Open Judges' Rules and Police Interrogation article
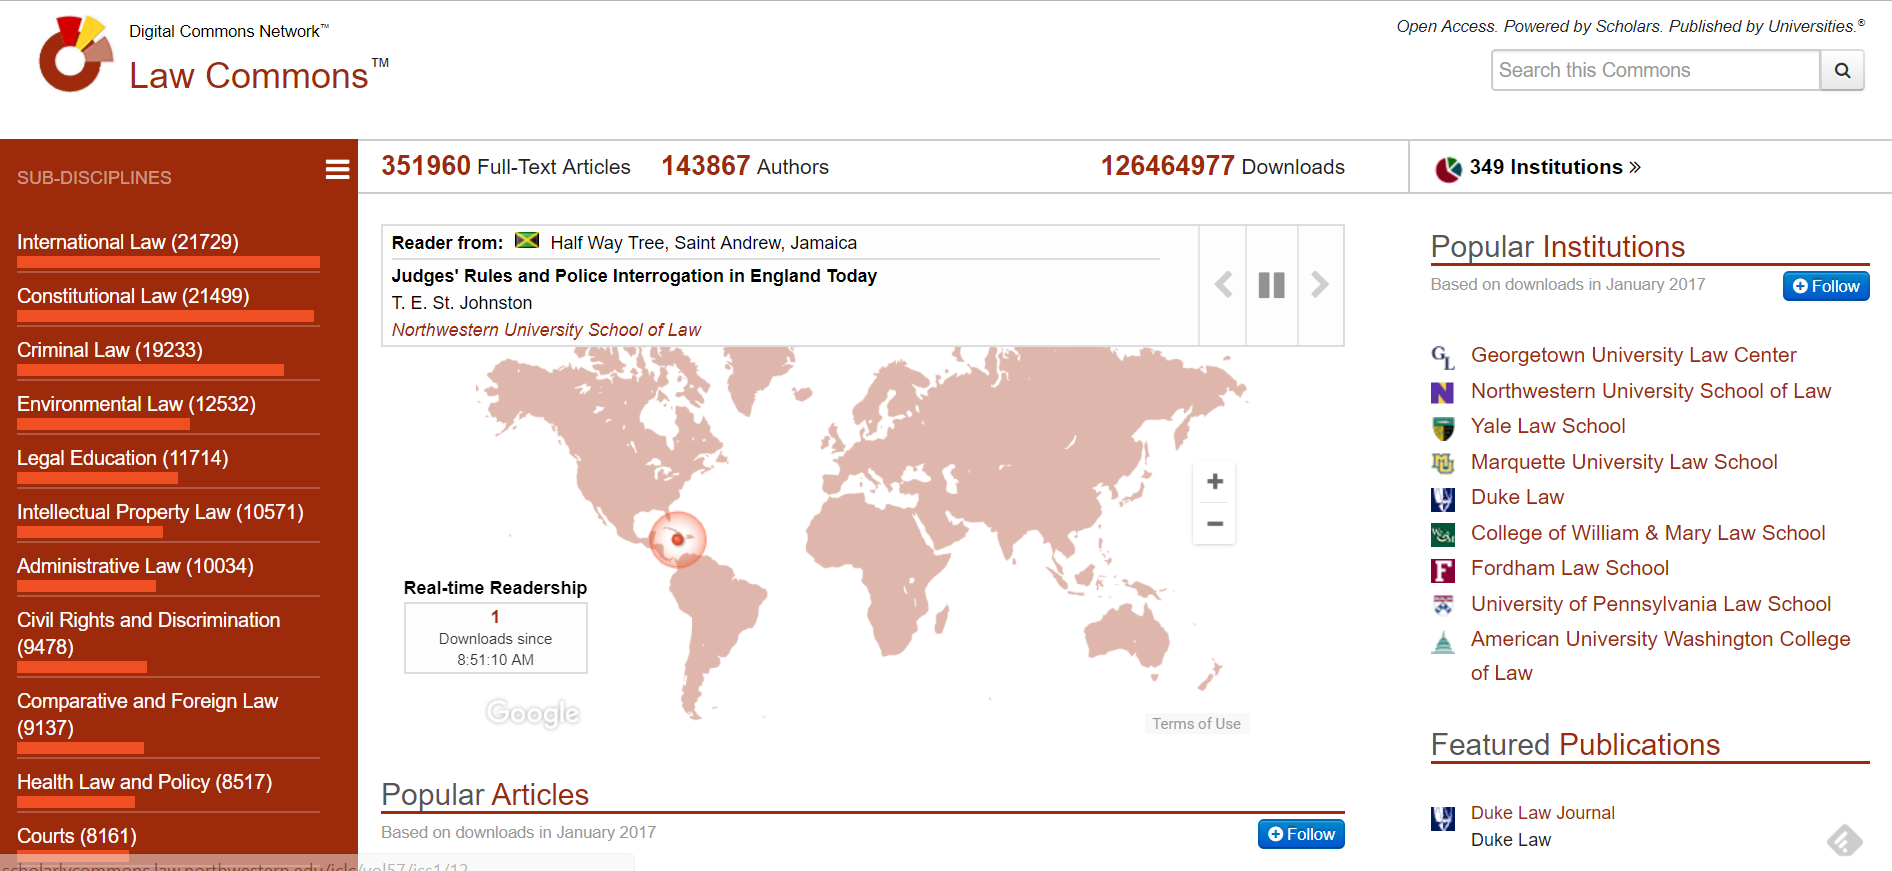The height and width of the screenshot is (871, 1892). tap(634, 276)
